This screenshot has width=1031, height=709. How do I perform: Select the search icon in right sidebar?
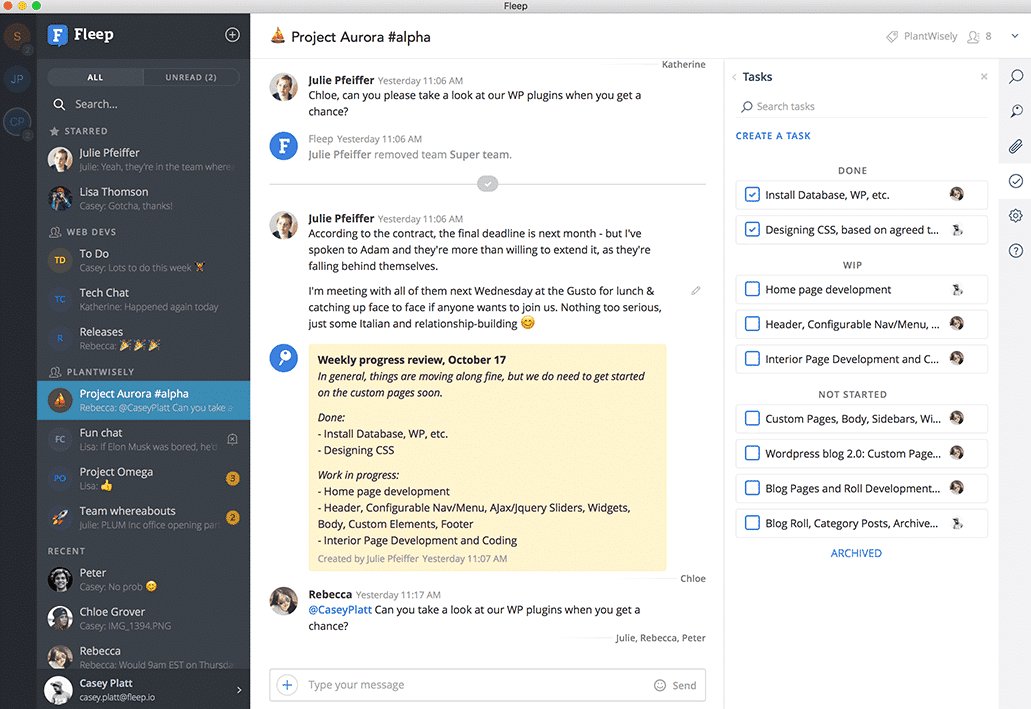(x=1016, y=76)
